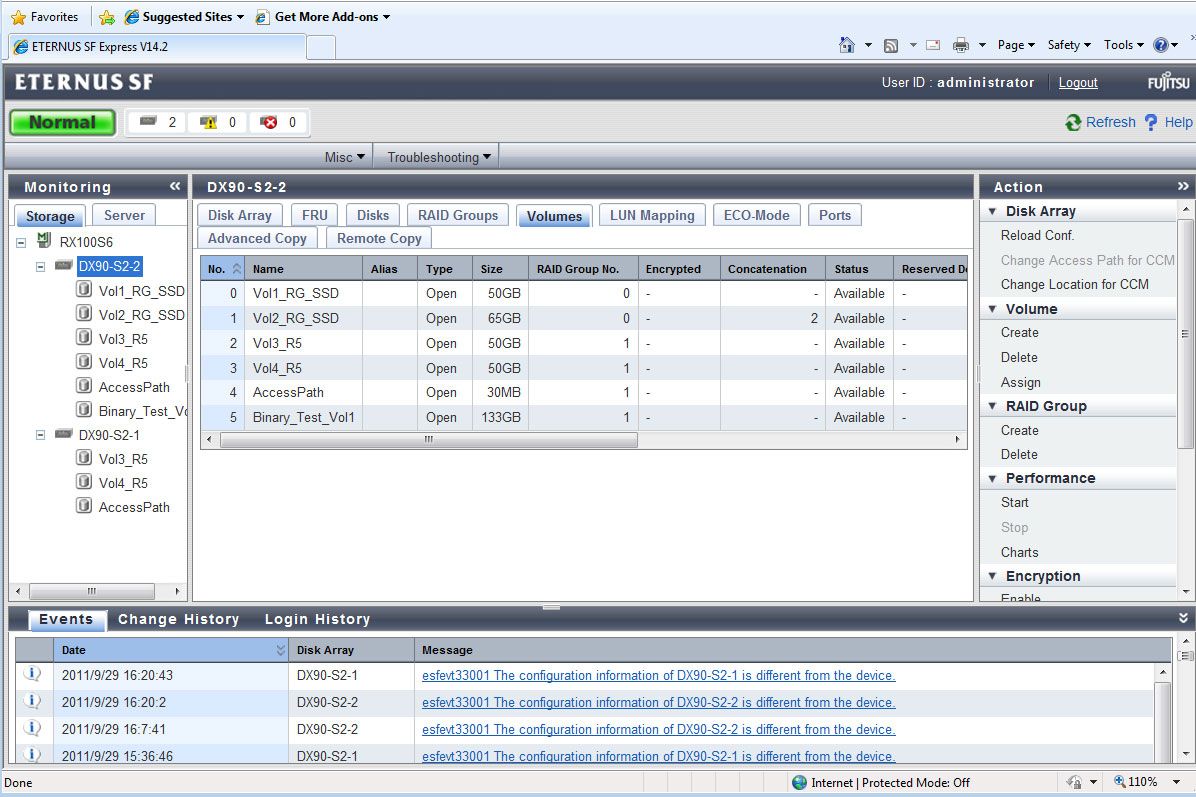This screenshot has width=1196, height=797.
Task: Click the Internet globe icon in status bar
Action: click(x=799, y=783)
